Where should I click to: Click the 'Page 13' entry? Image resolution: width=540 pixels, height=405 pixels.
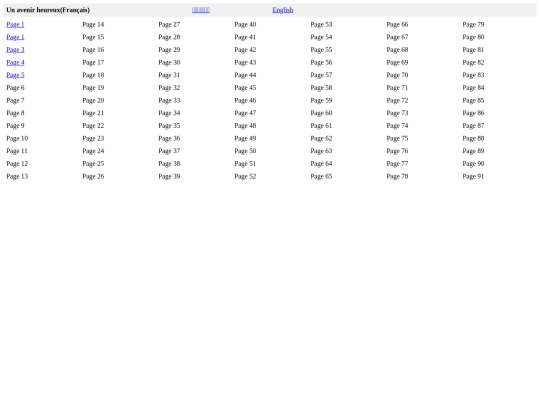[17, 176]
